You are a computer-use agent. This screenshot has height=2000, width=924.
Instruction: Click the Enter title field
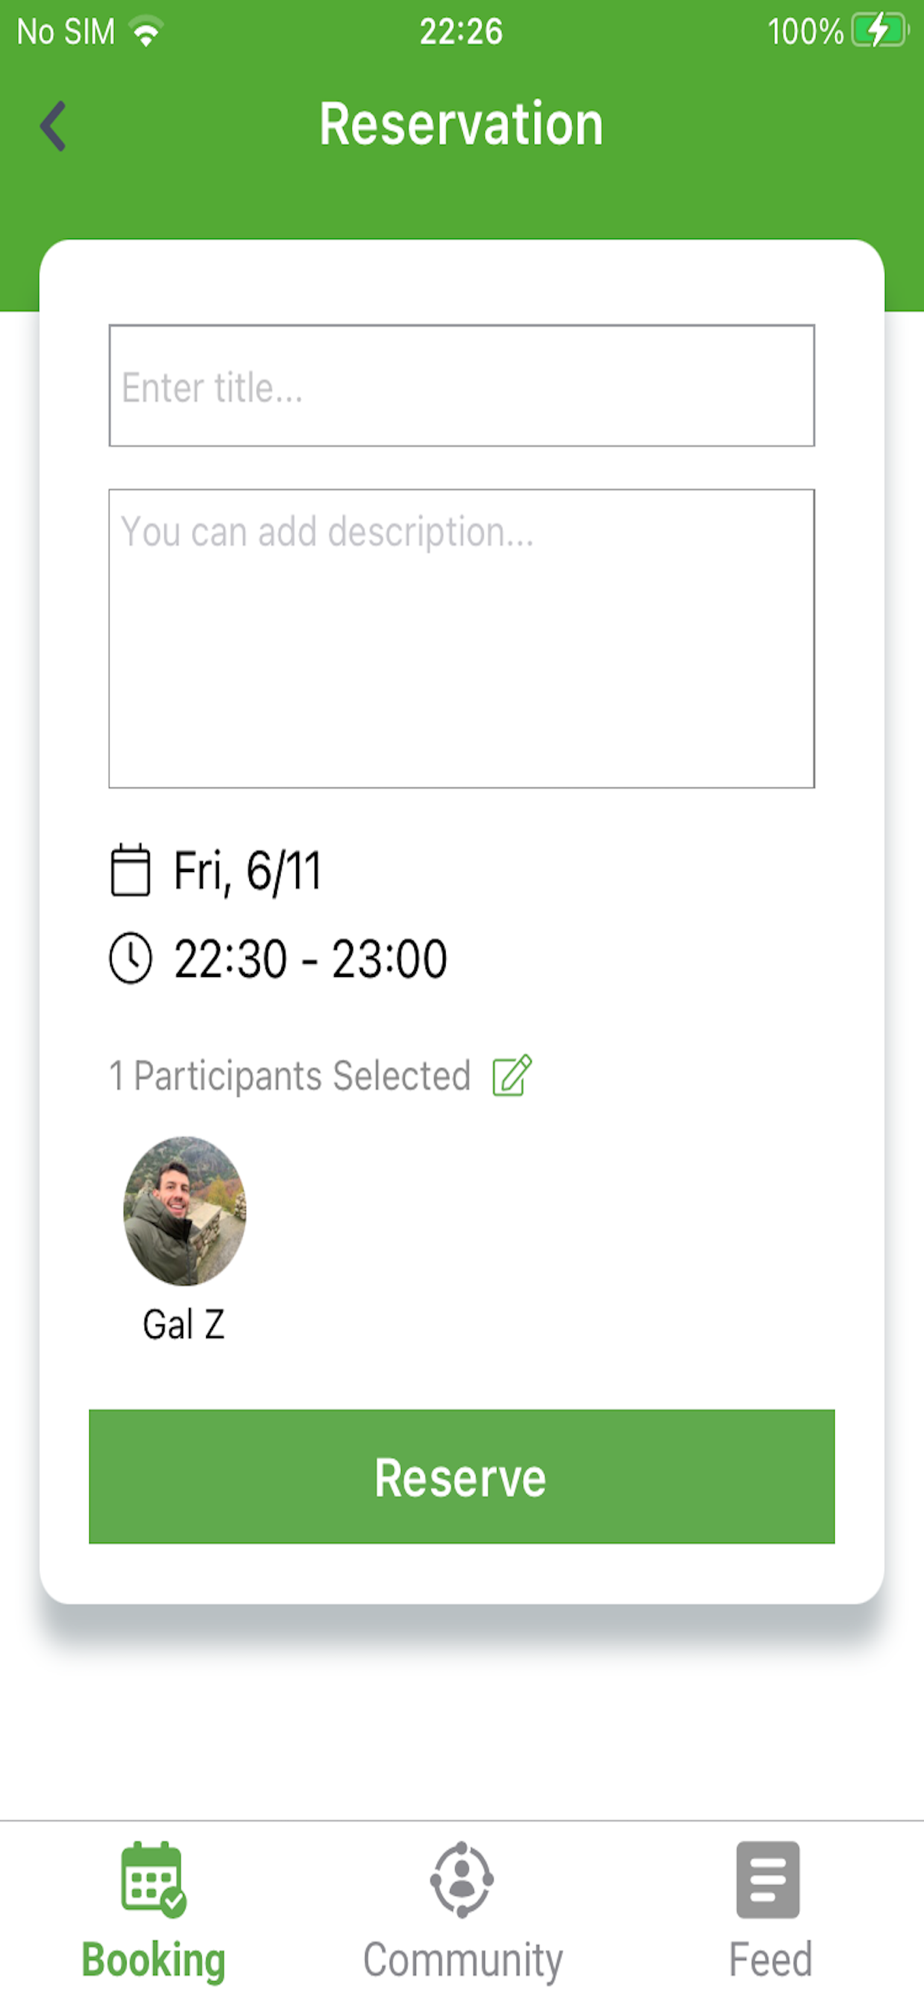click(461, 386)
